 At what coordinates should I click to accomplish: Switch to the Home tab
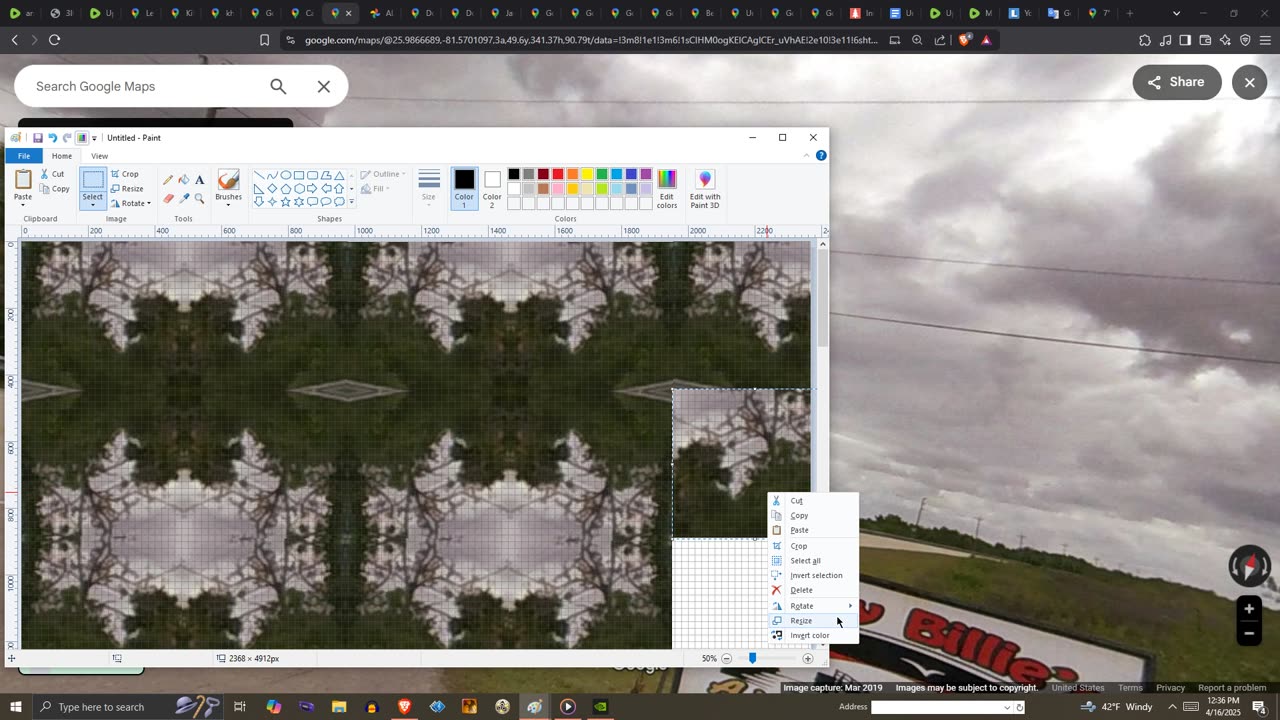[62, 156]
